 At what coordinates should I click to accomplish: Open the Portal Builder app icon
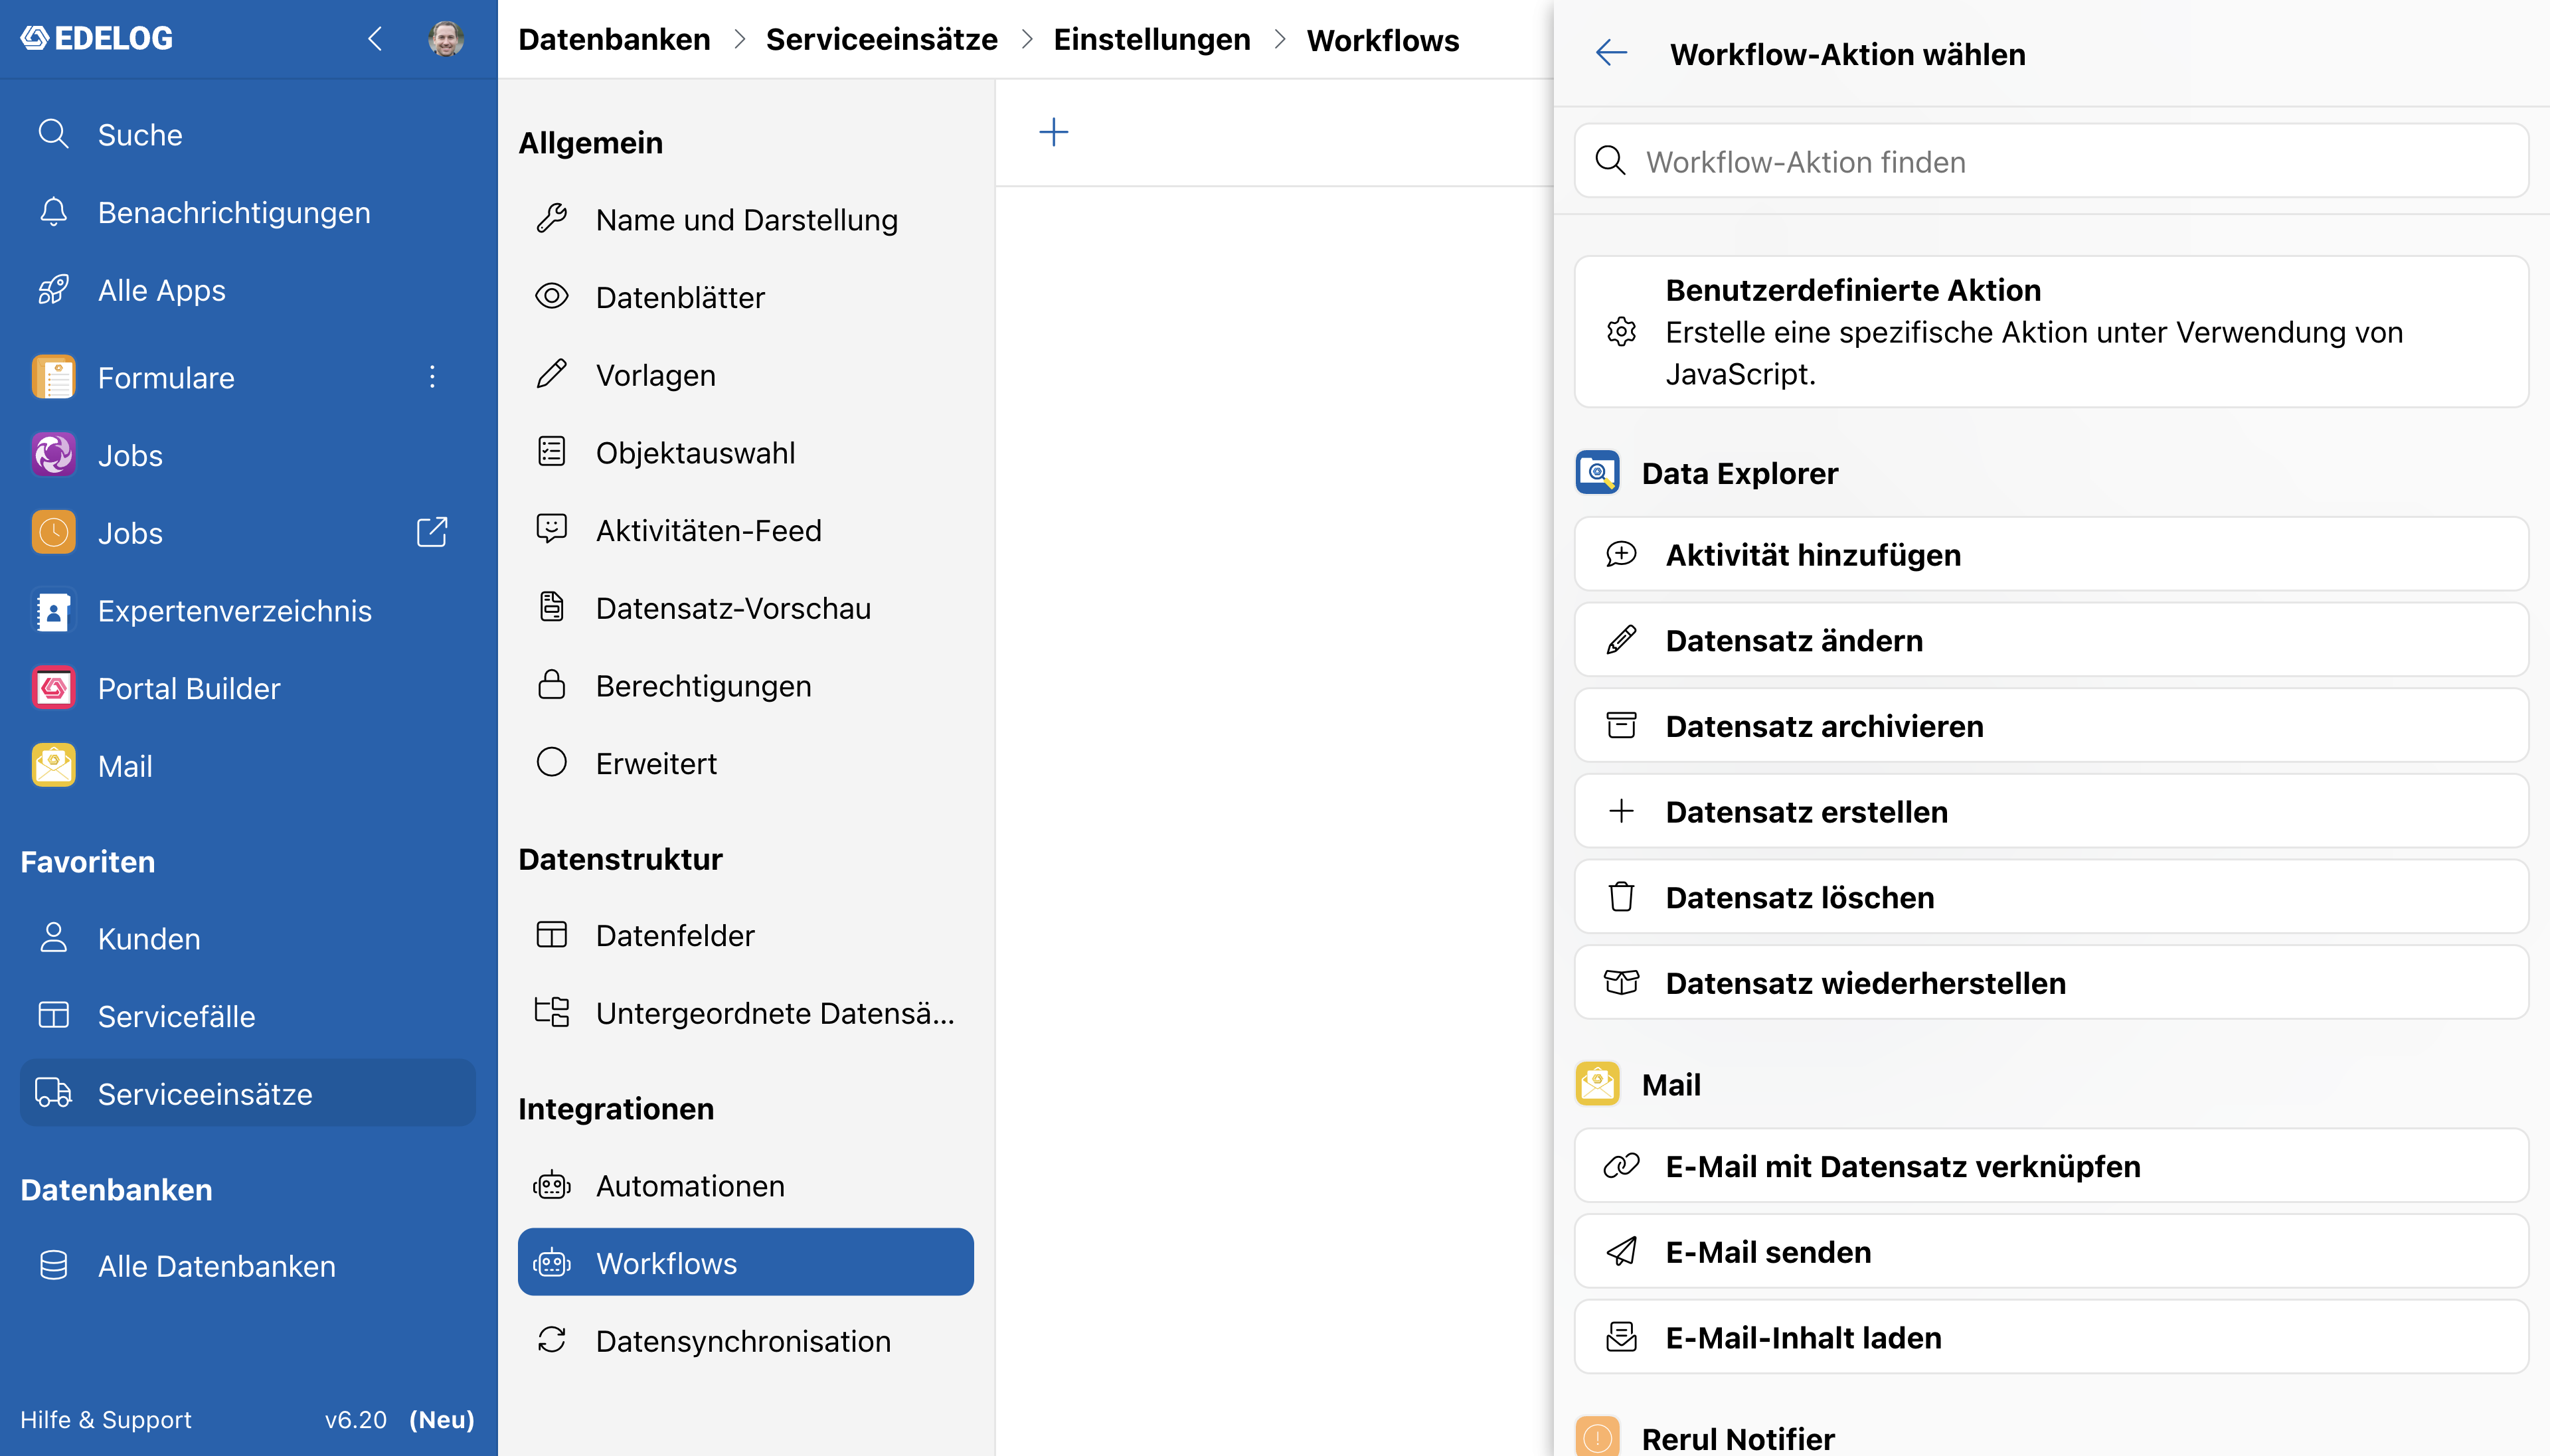click(x=53, y=688)
